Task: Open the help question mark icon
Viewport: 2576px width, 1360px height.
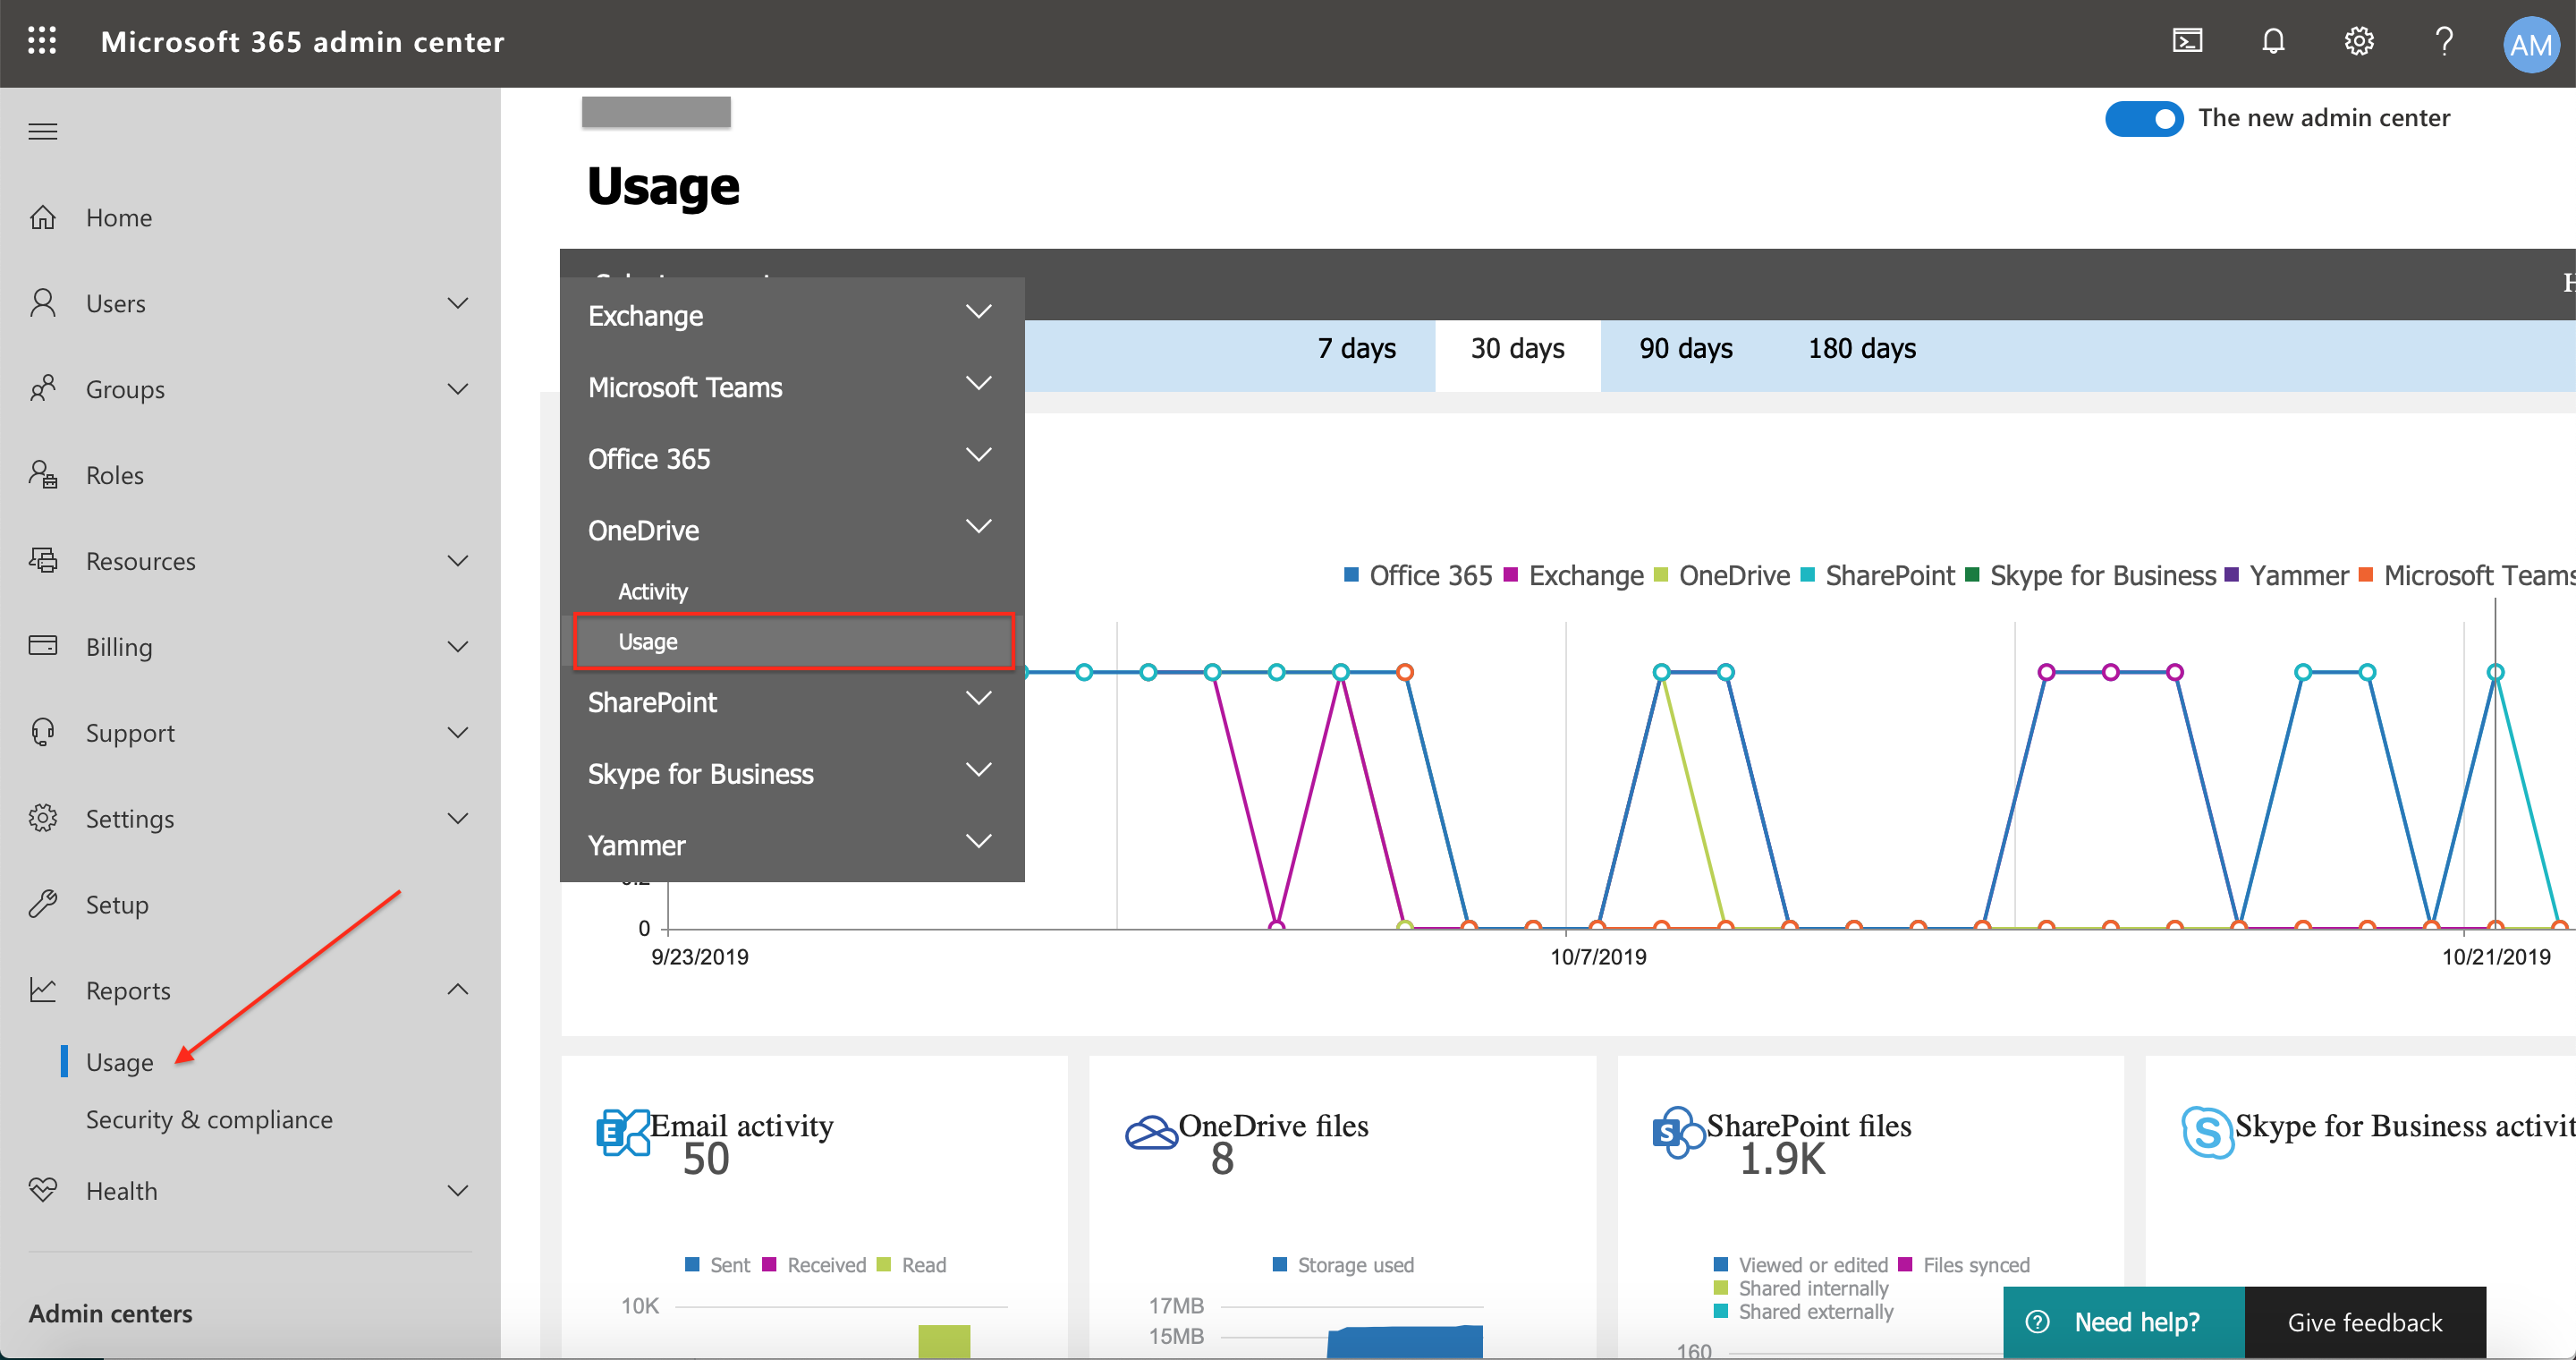Action: (2444, 41)
